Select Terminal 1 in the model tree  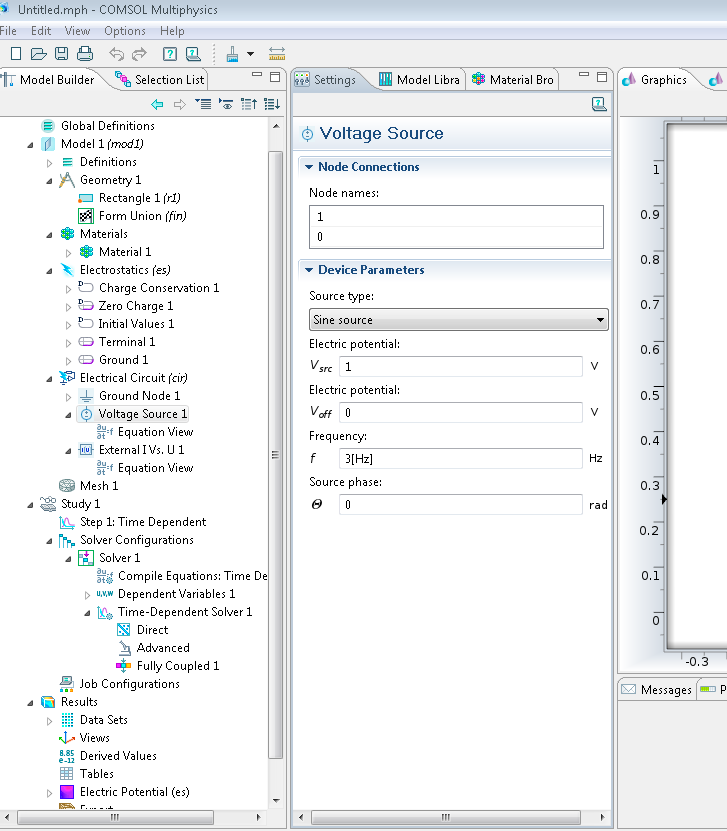(126, 342)
